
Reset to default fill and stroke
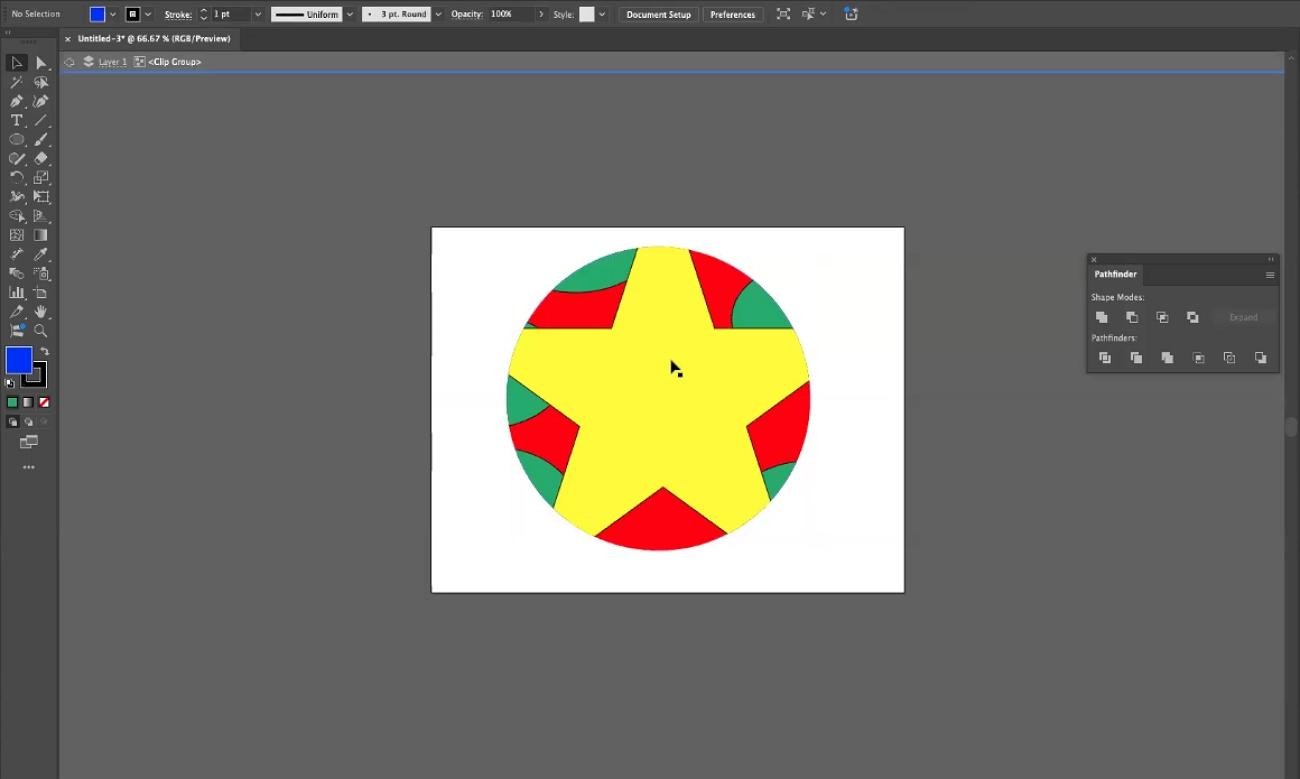(x=10, y=383)
